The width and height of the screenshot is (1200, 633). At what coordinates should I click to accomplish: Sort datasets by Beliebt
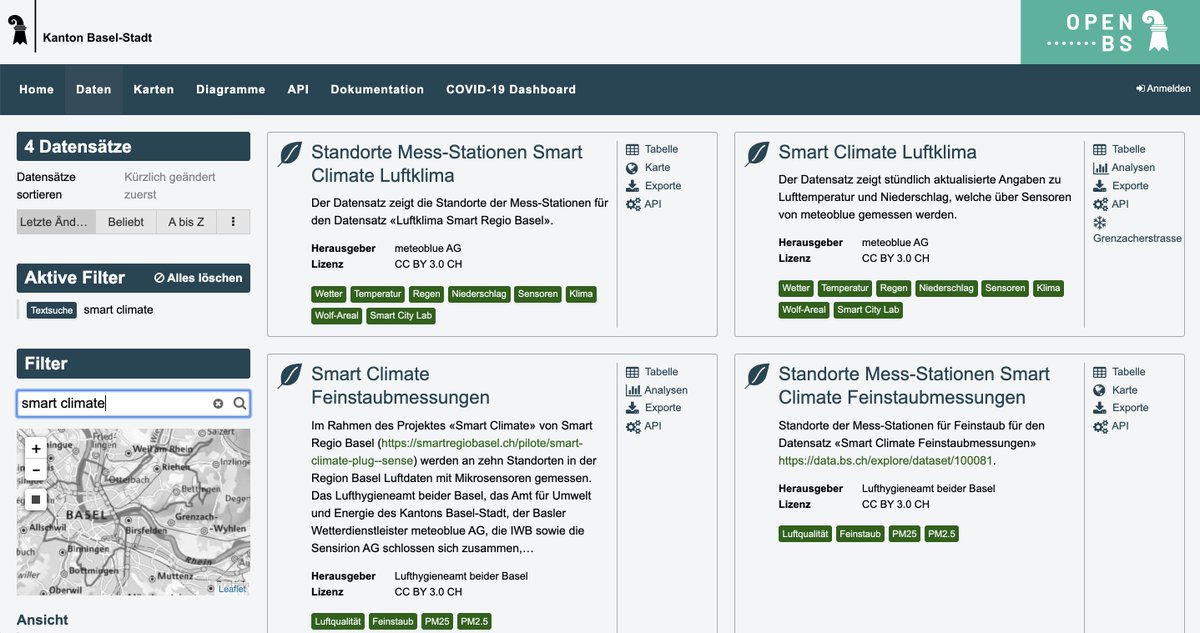126,222
